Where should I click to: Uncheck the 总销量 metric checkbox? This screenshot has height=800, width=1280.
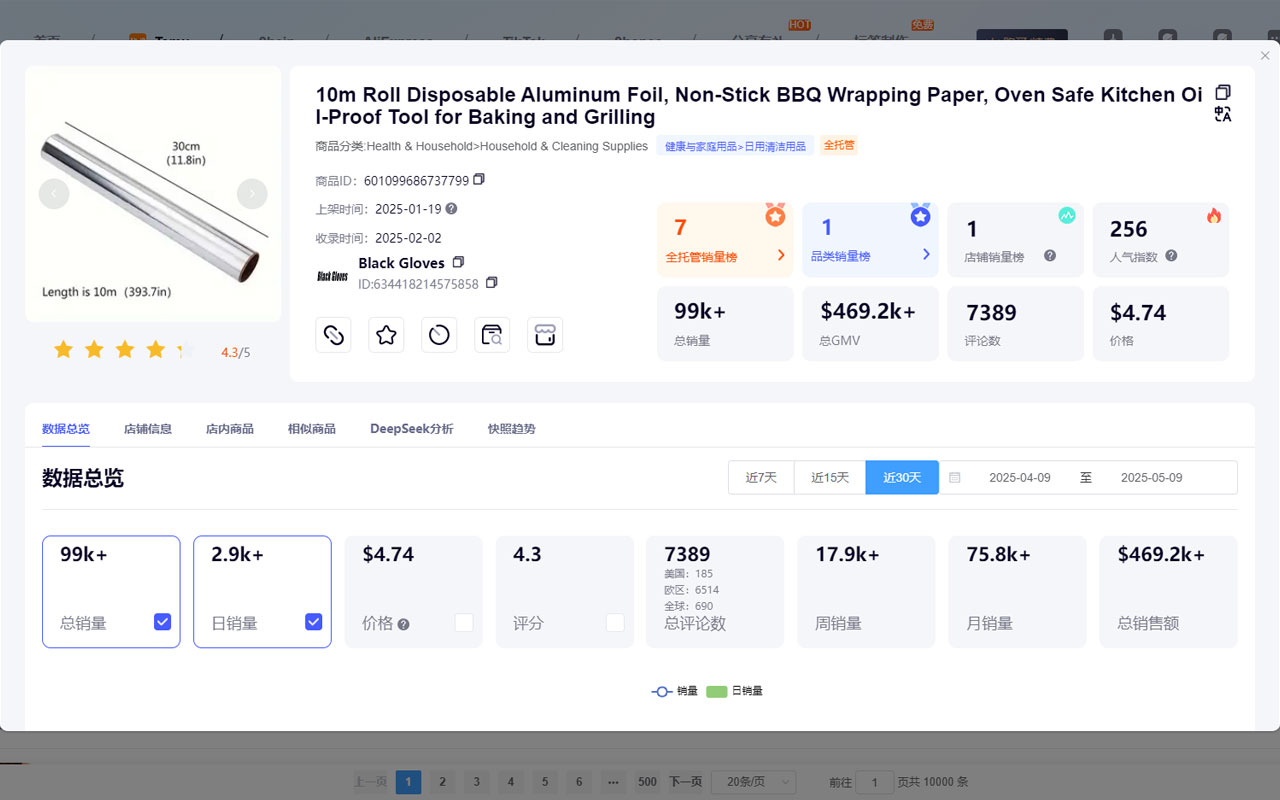click(162, 621)
